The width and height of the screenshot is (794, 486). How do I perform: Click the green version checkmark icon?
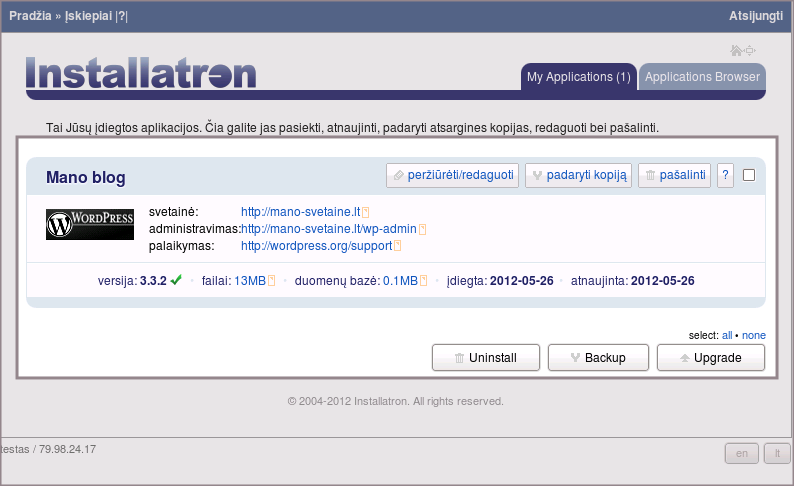(x=176, y=281)
